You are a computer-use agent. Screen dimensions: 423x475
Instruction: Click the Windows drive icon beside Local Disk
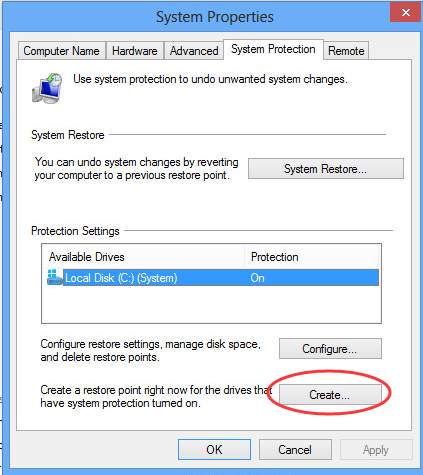(x=54, y=277)
